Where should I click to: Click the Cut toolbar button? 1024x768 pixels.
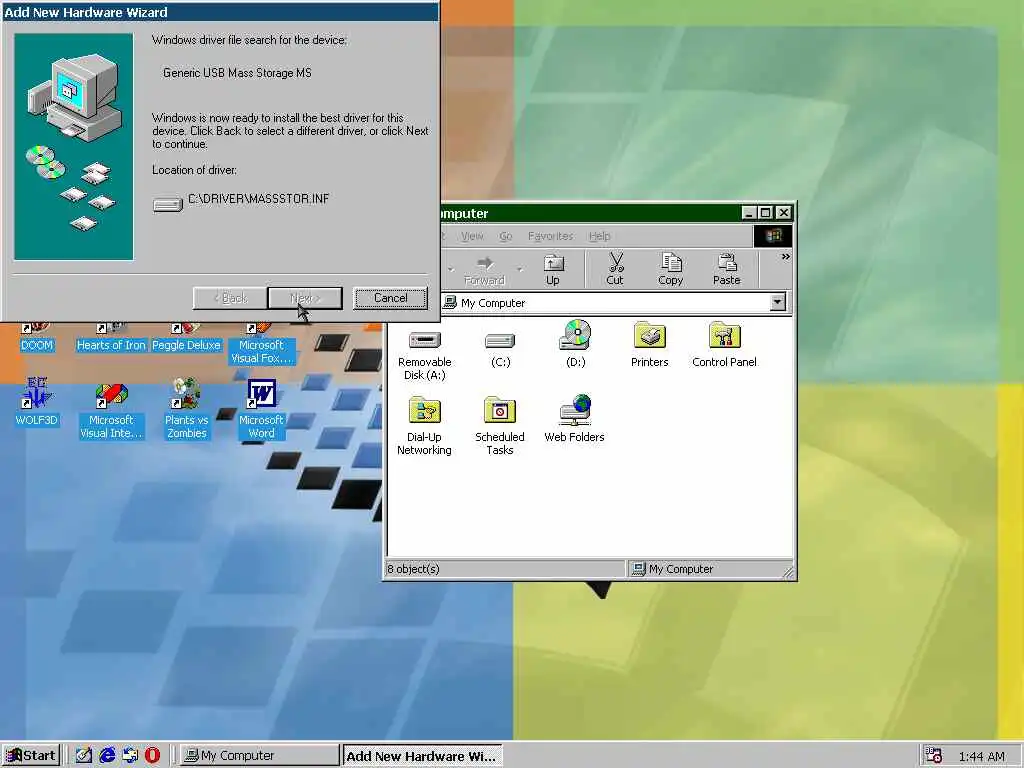(615, 270)
